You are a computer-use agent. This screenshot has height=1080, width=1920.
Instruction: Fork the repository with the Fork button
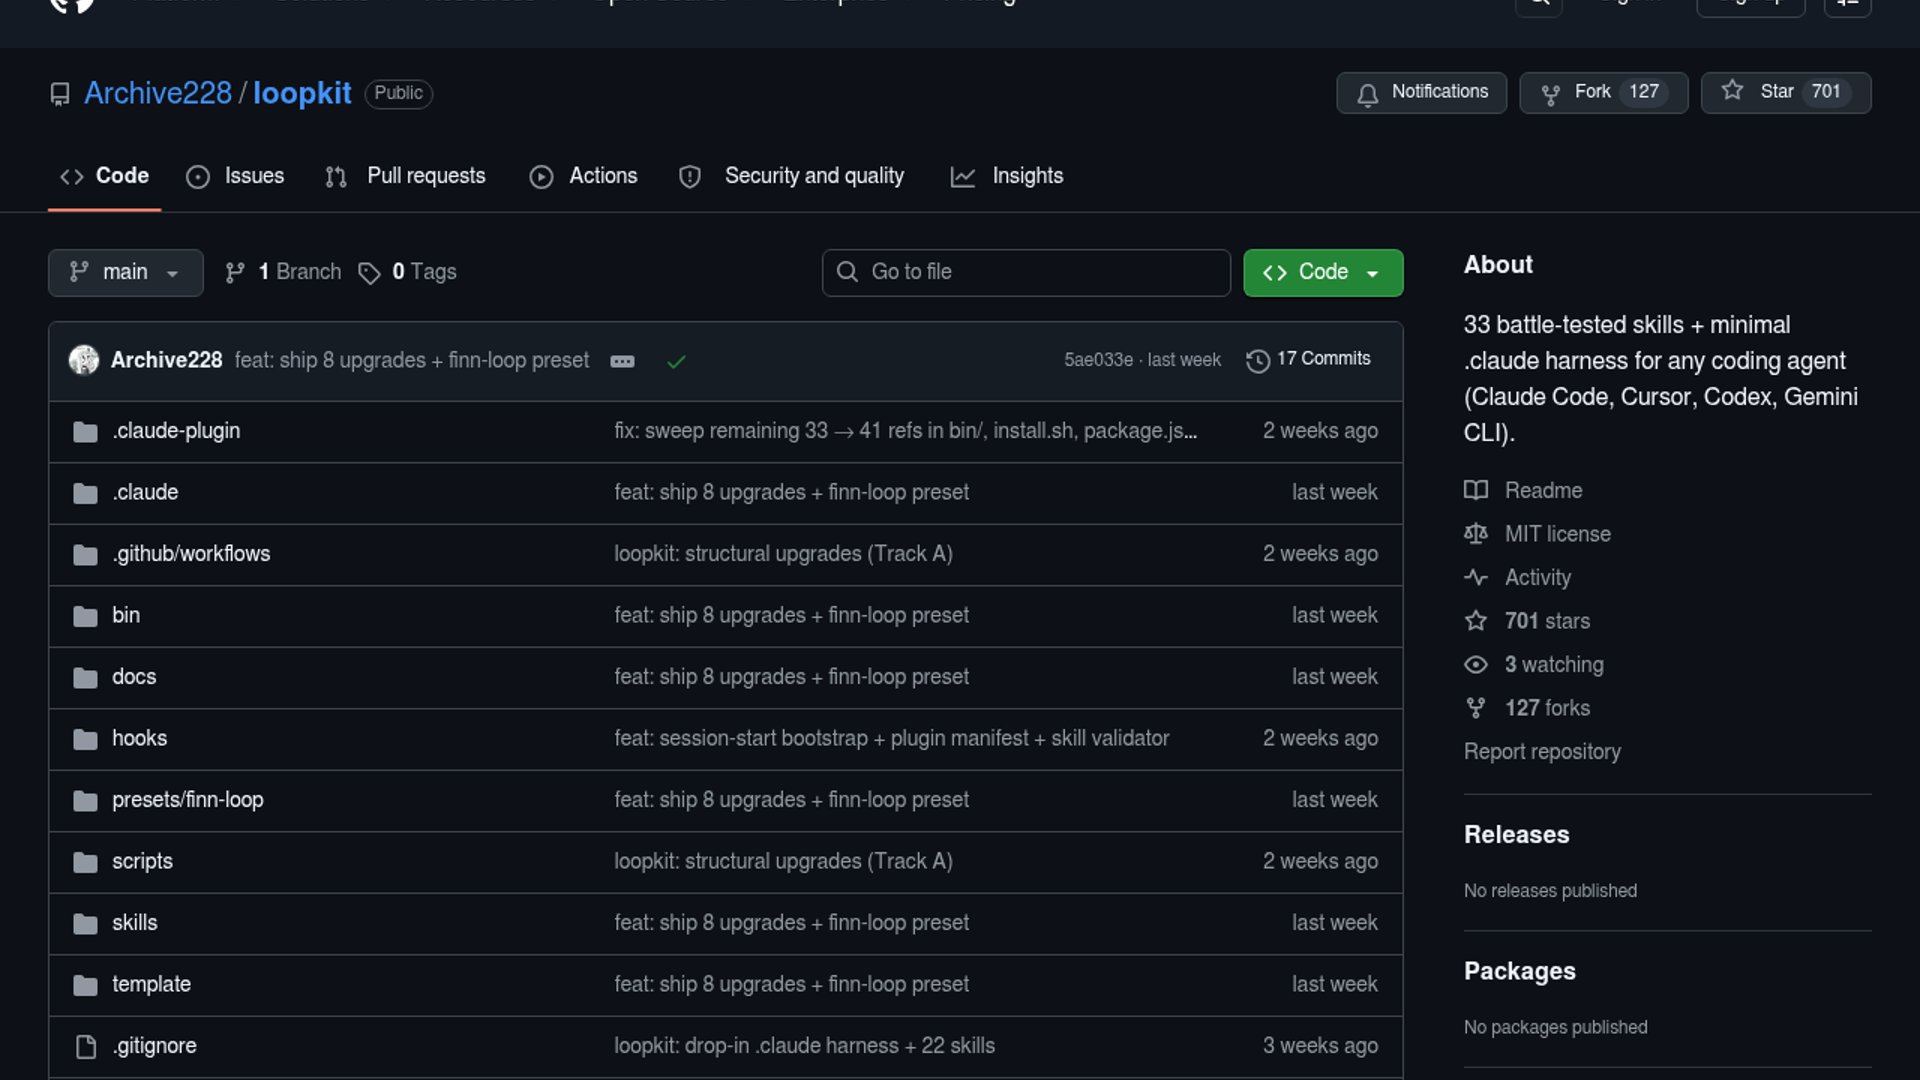[1603, 92]
